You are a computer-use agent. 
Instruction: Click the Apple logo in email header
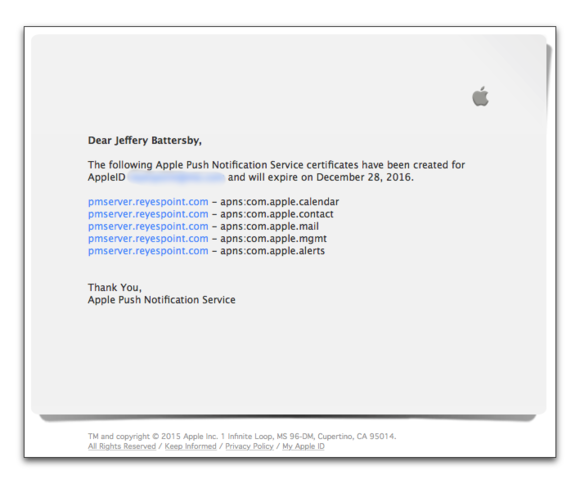click(x=480, y=96)
